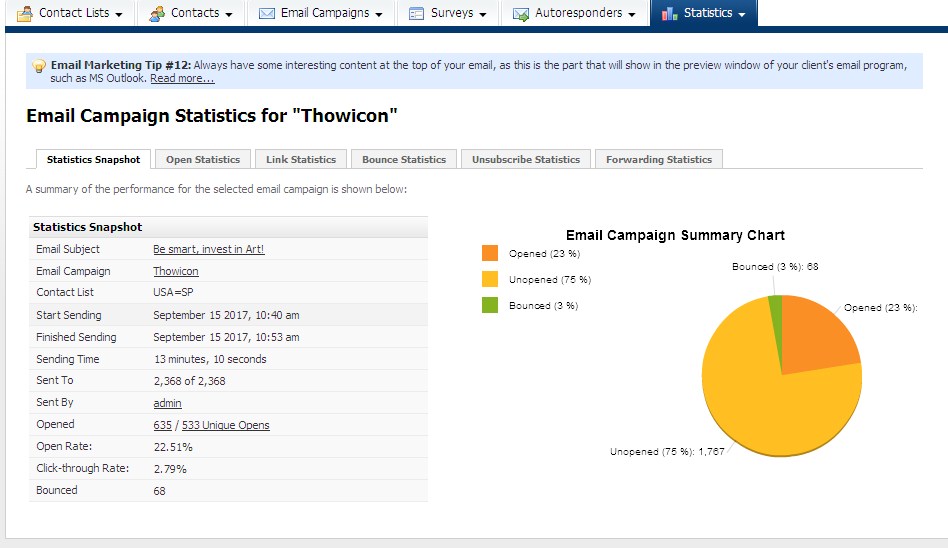Click the Autoresponders icon
This screenshot has width=948, height=548.
521,13
